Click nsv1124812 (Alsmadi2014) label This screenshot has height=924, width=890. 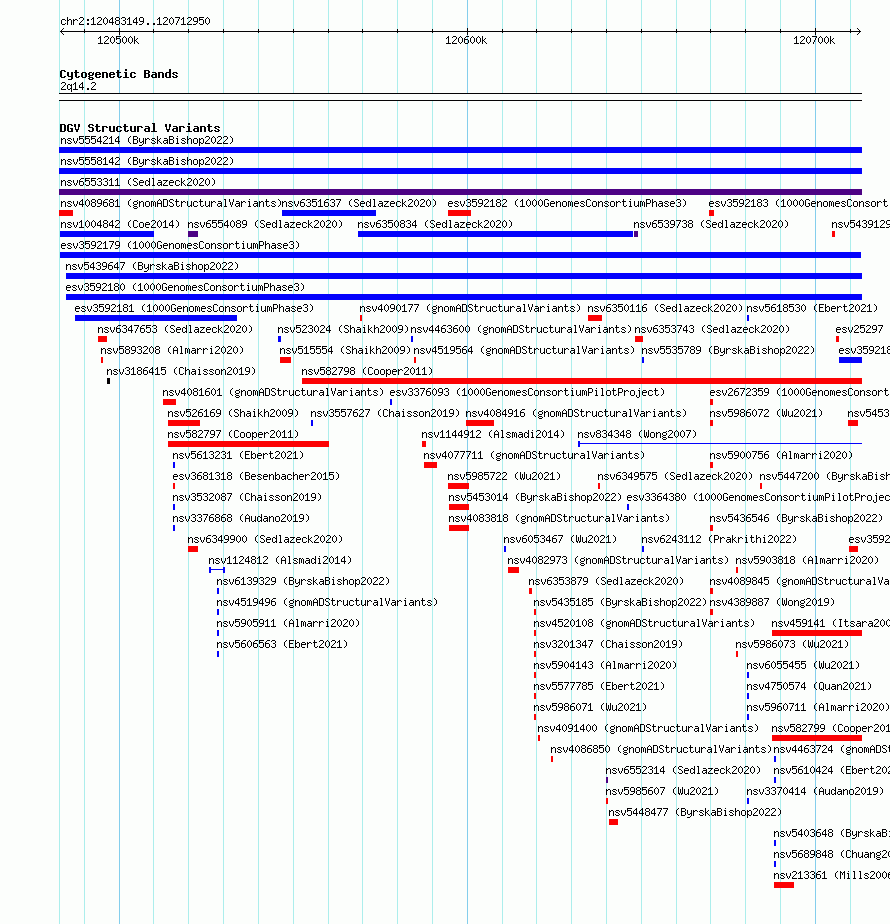tap(280, 560)
